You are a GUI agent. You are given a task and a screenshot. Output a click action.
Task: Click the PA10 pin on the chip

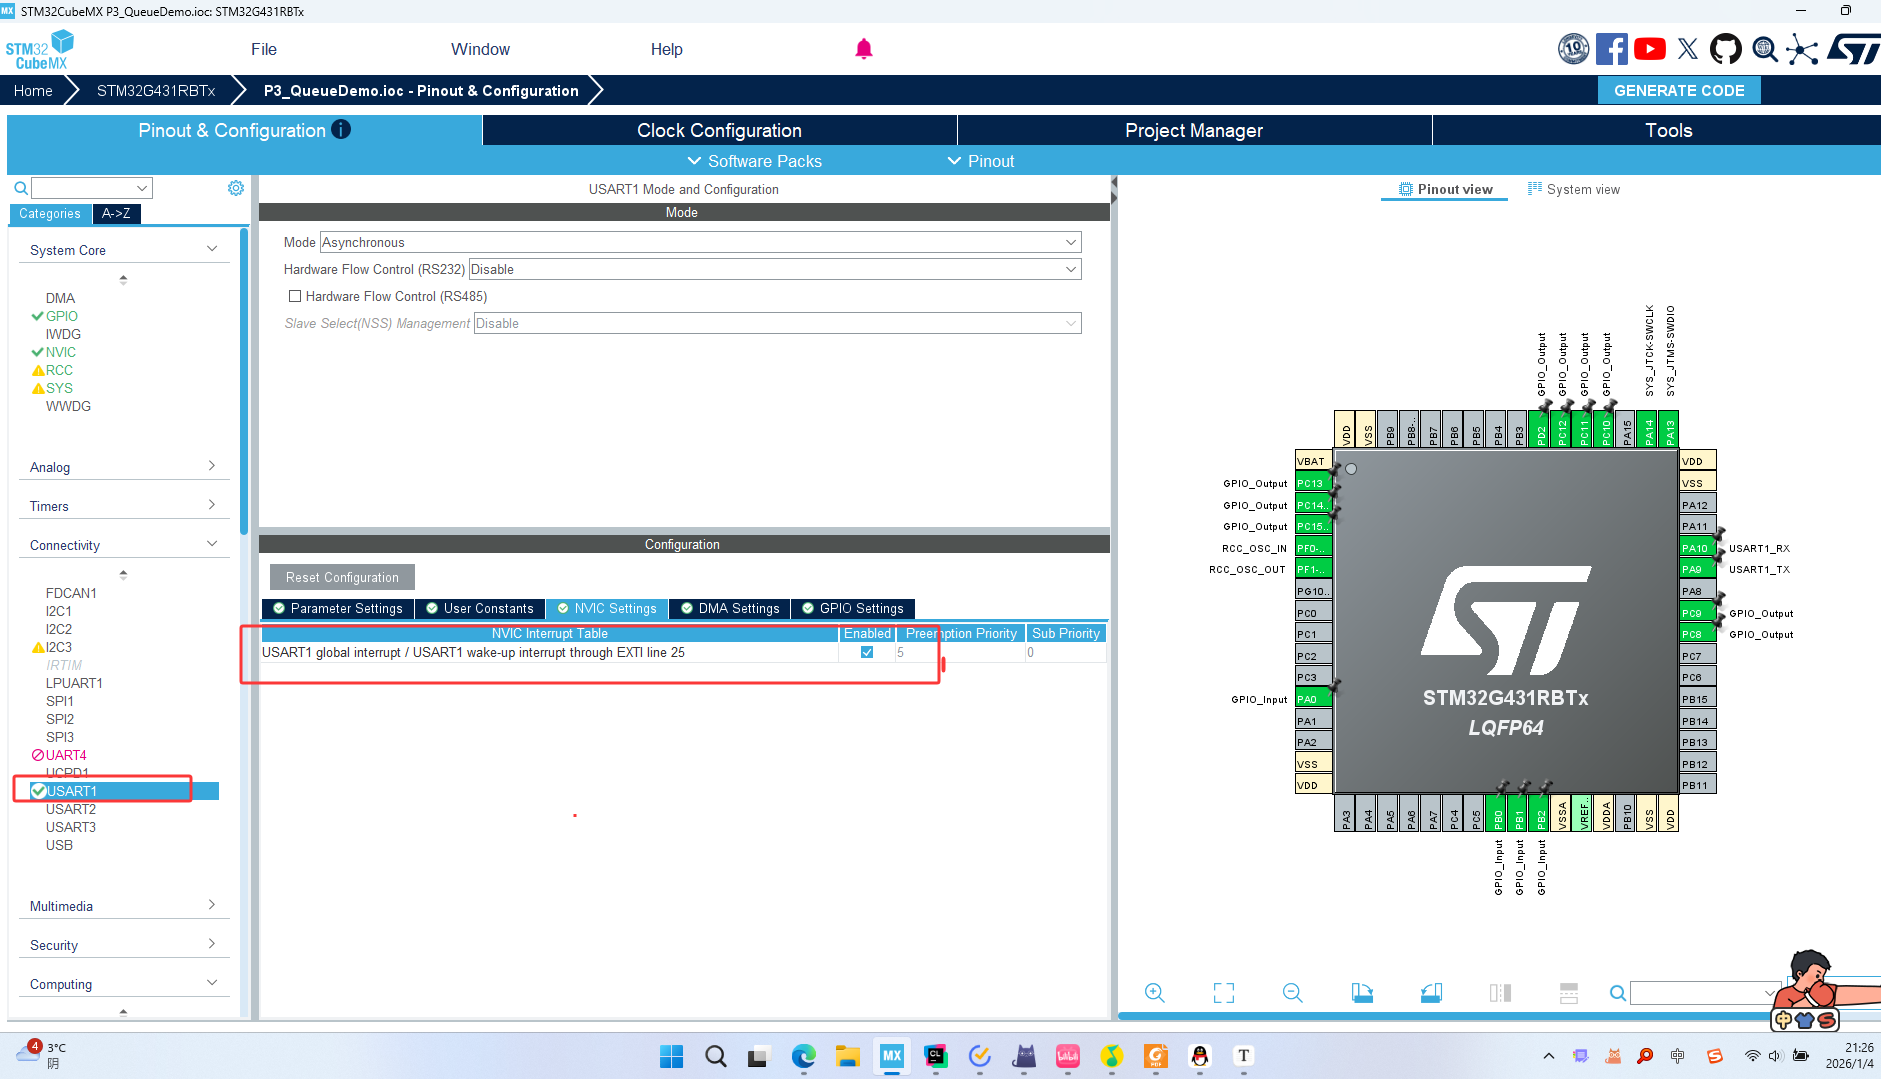pyautogui.click(x=1698, y=548)
